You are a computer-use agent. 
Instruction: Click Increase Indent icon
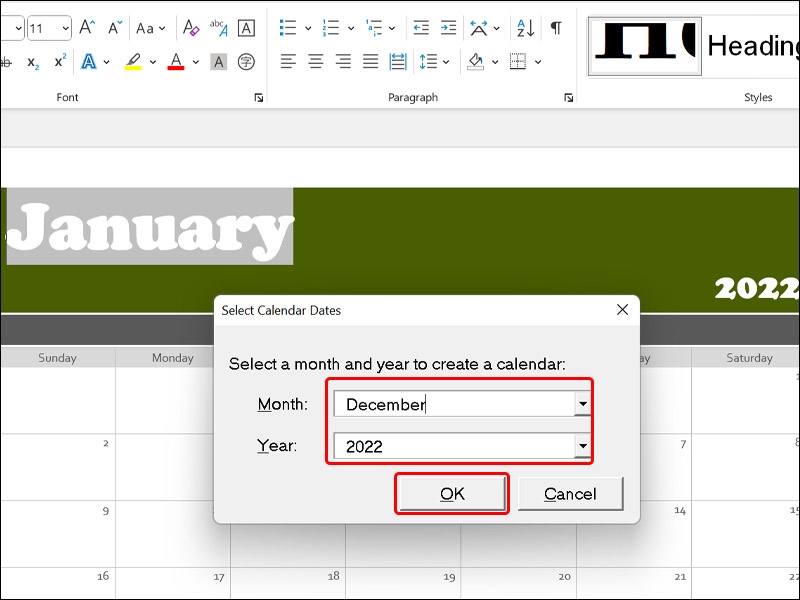[448, 28]
